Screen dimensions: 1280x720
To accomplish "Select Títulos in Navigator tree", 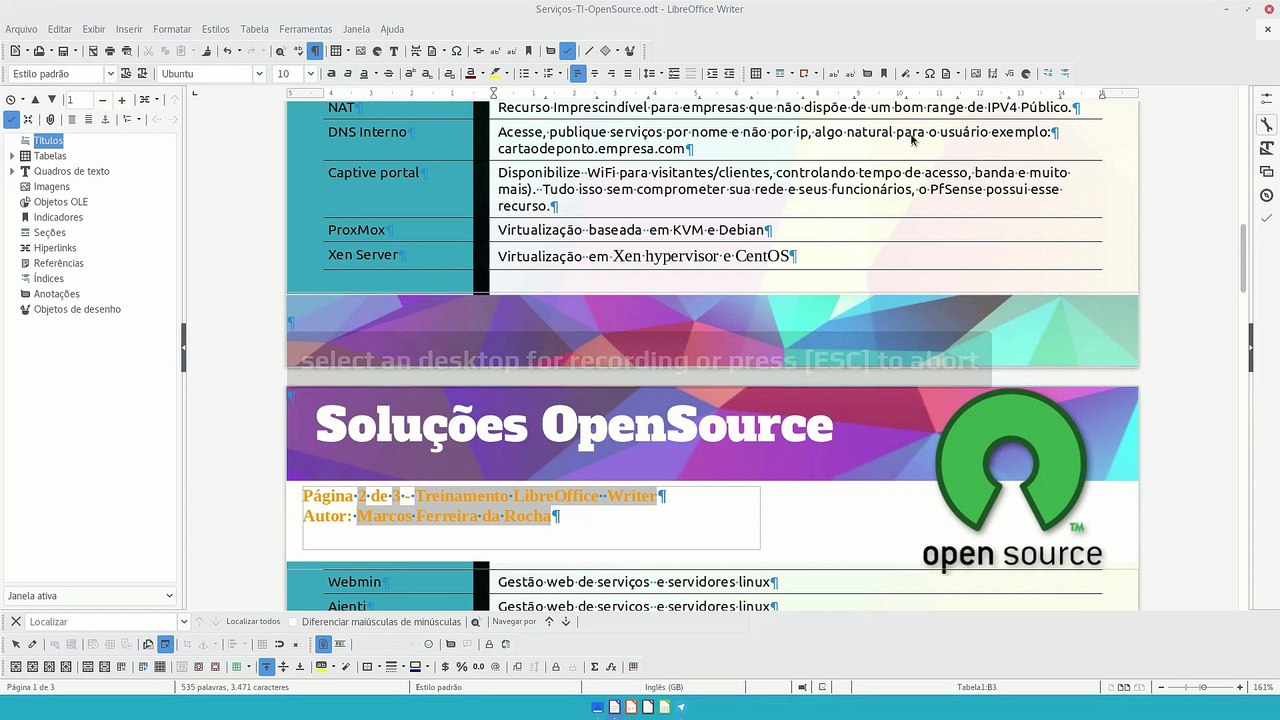I will tap(48, 141).
